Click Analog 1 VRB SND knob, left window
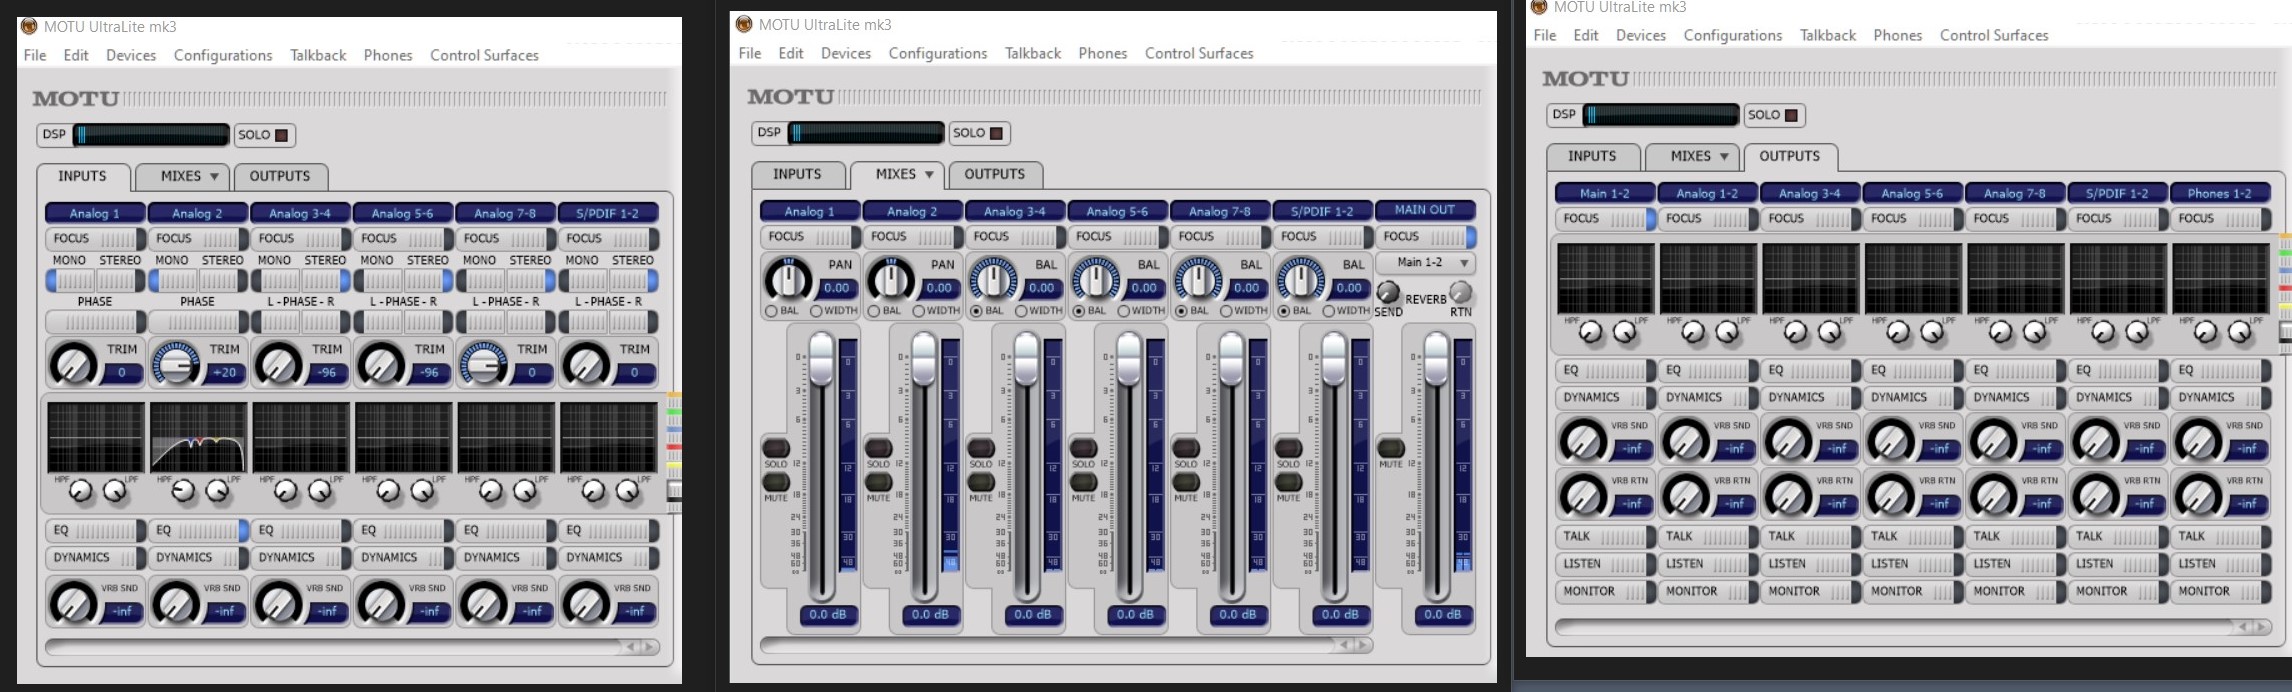This screenshot has height=692, width=2292. pos(72,602)
